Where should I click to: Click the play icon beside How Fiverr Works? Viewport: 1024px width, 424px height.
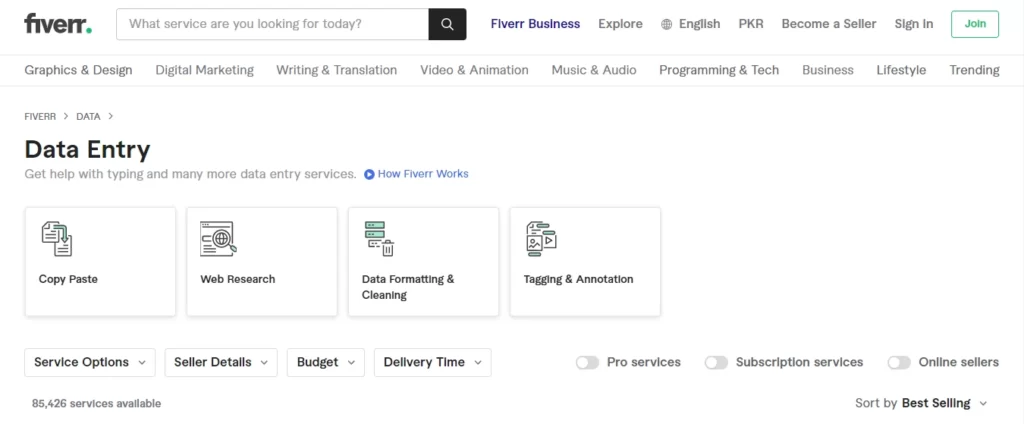369,174
